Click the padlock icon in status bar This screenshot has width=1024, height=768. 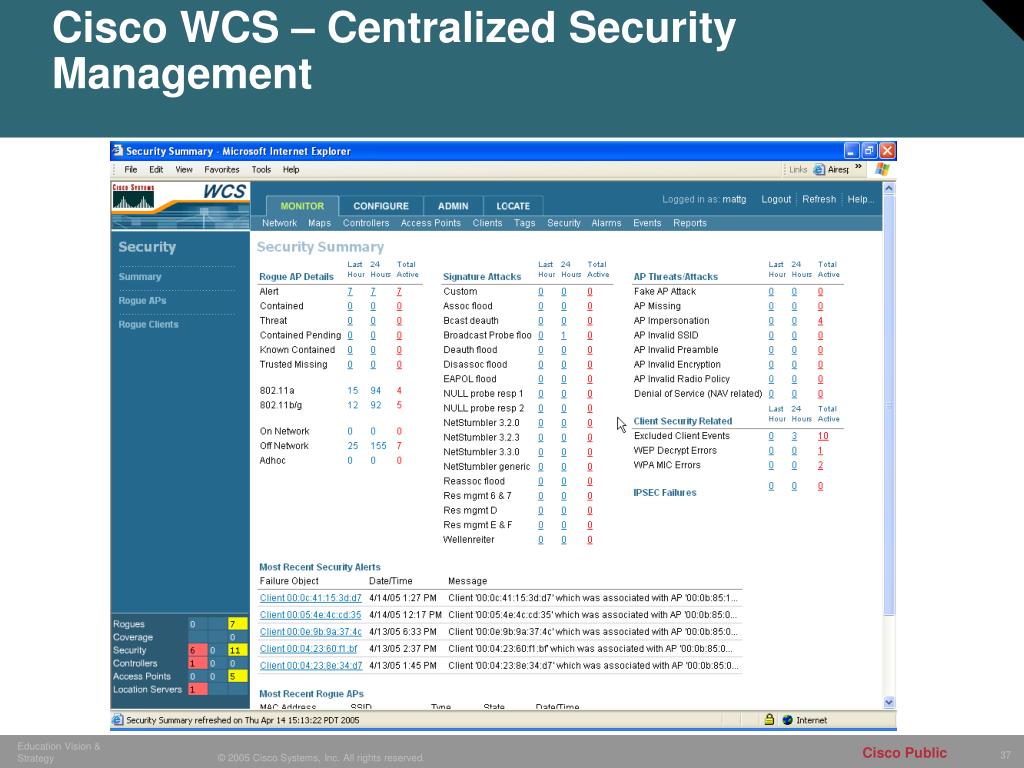(x=769, y=719)
